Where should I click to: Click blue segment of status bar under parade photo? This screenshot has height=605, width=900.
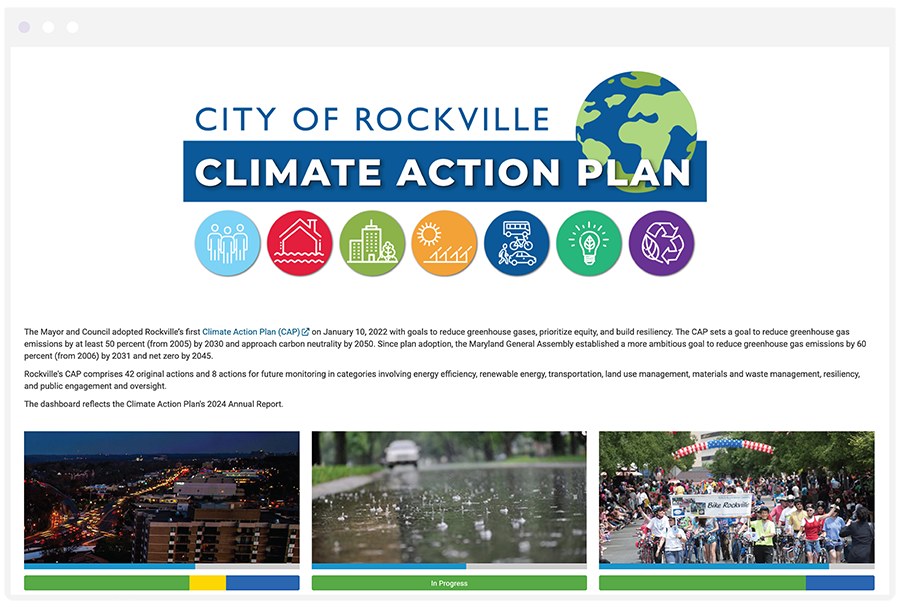point(840,583)
